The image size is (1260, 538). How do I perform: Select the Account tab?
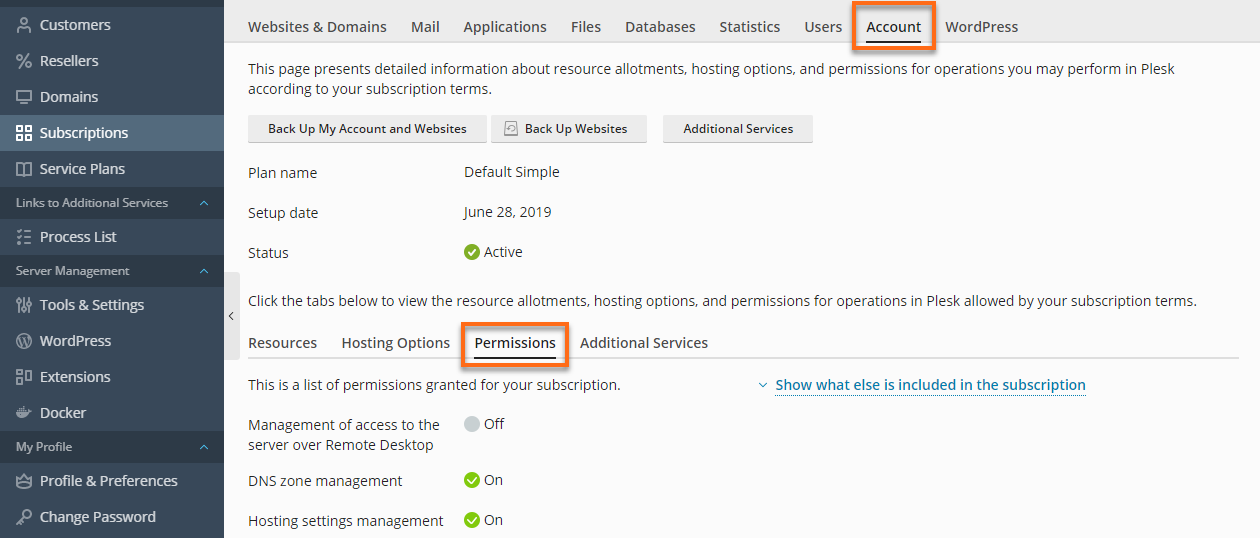pyautogui.click(x=894, y=27)
